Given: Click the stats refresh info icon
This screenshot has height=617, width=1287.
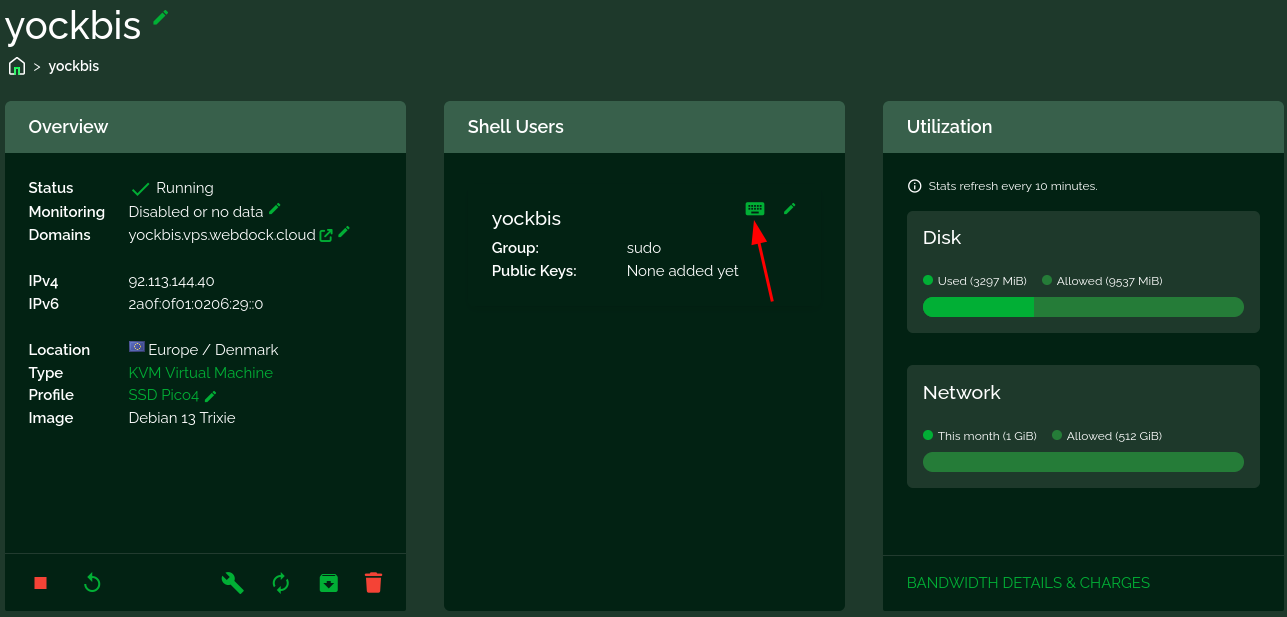Looking at the screenshot, I should click(914, 186).
